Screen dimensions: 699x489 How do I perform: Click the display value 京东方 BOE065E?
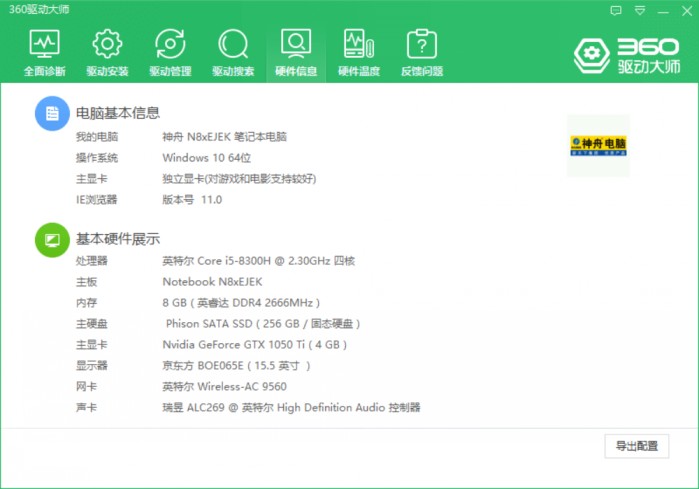click(x=236, y=366)
